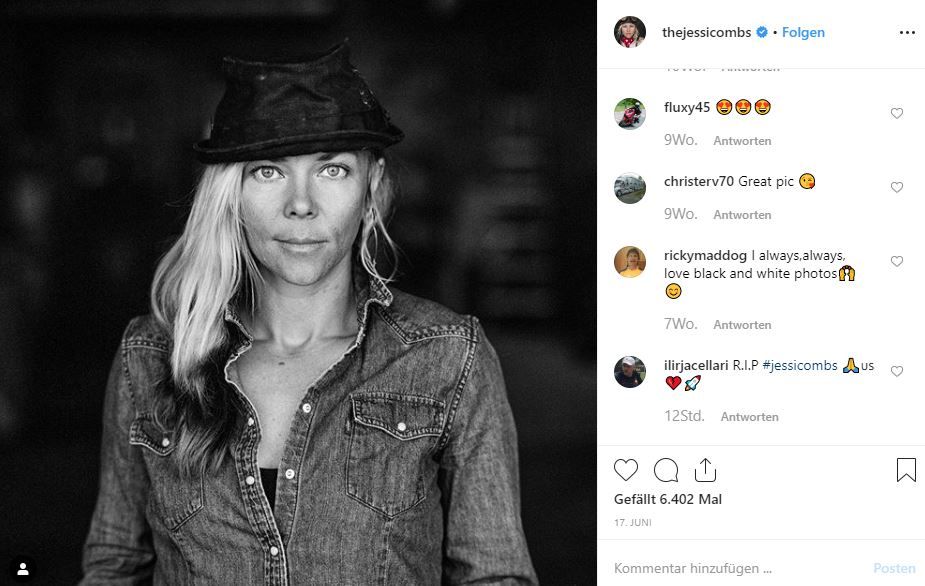
Task: Reply to fluxy45 via Antworten
Action: (742, 141)
